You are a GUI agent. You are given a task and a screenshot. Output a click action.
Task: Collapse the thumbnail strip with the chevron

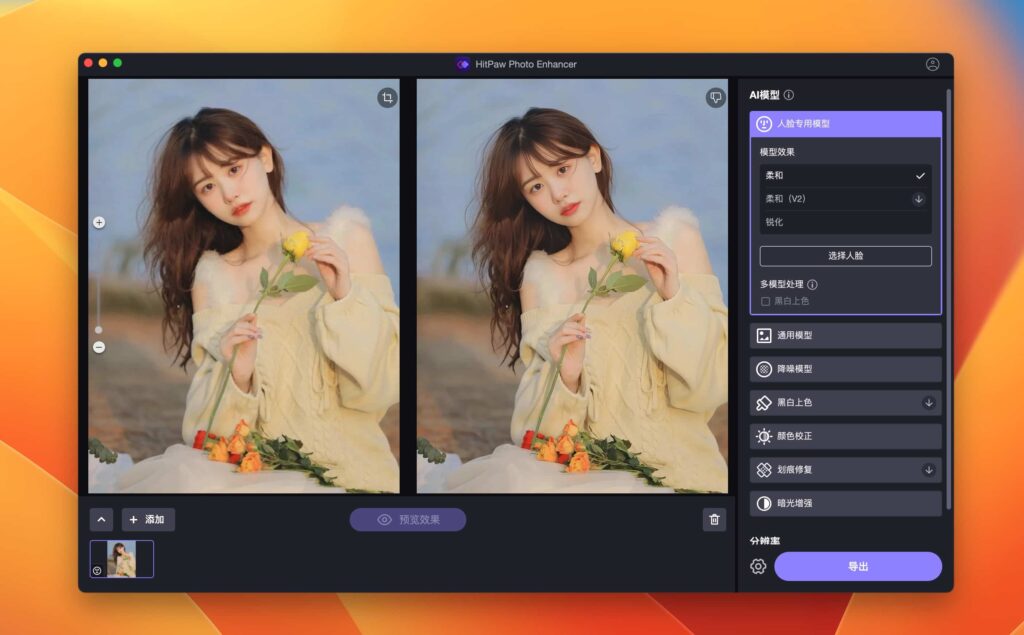click(101, 519)
